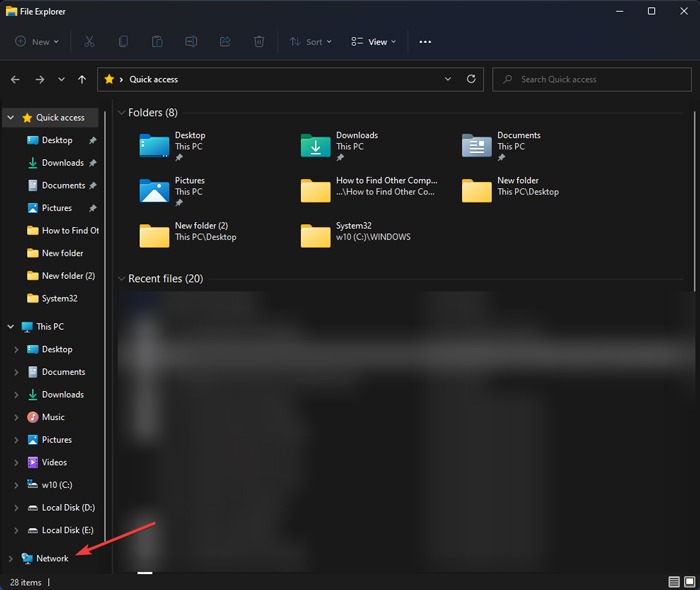The height and width of the screenshot is (590, 700).
Task: Open the Pictures folder tile
Action: [x=172, y=191]
